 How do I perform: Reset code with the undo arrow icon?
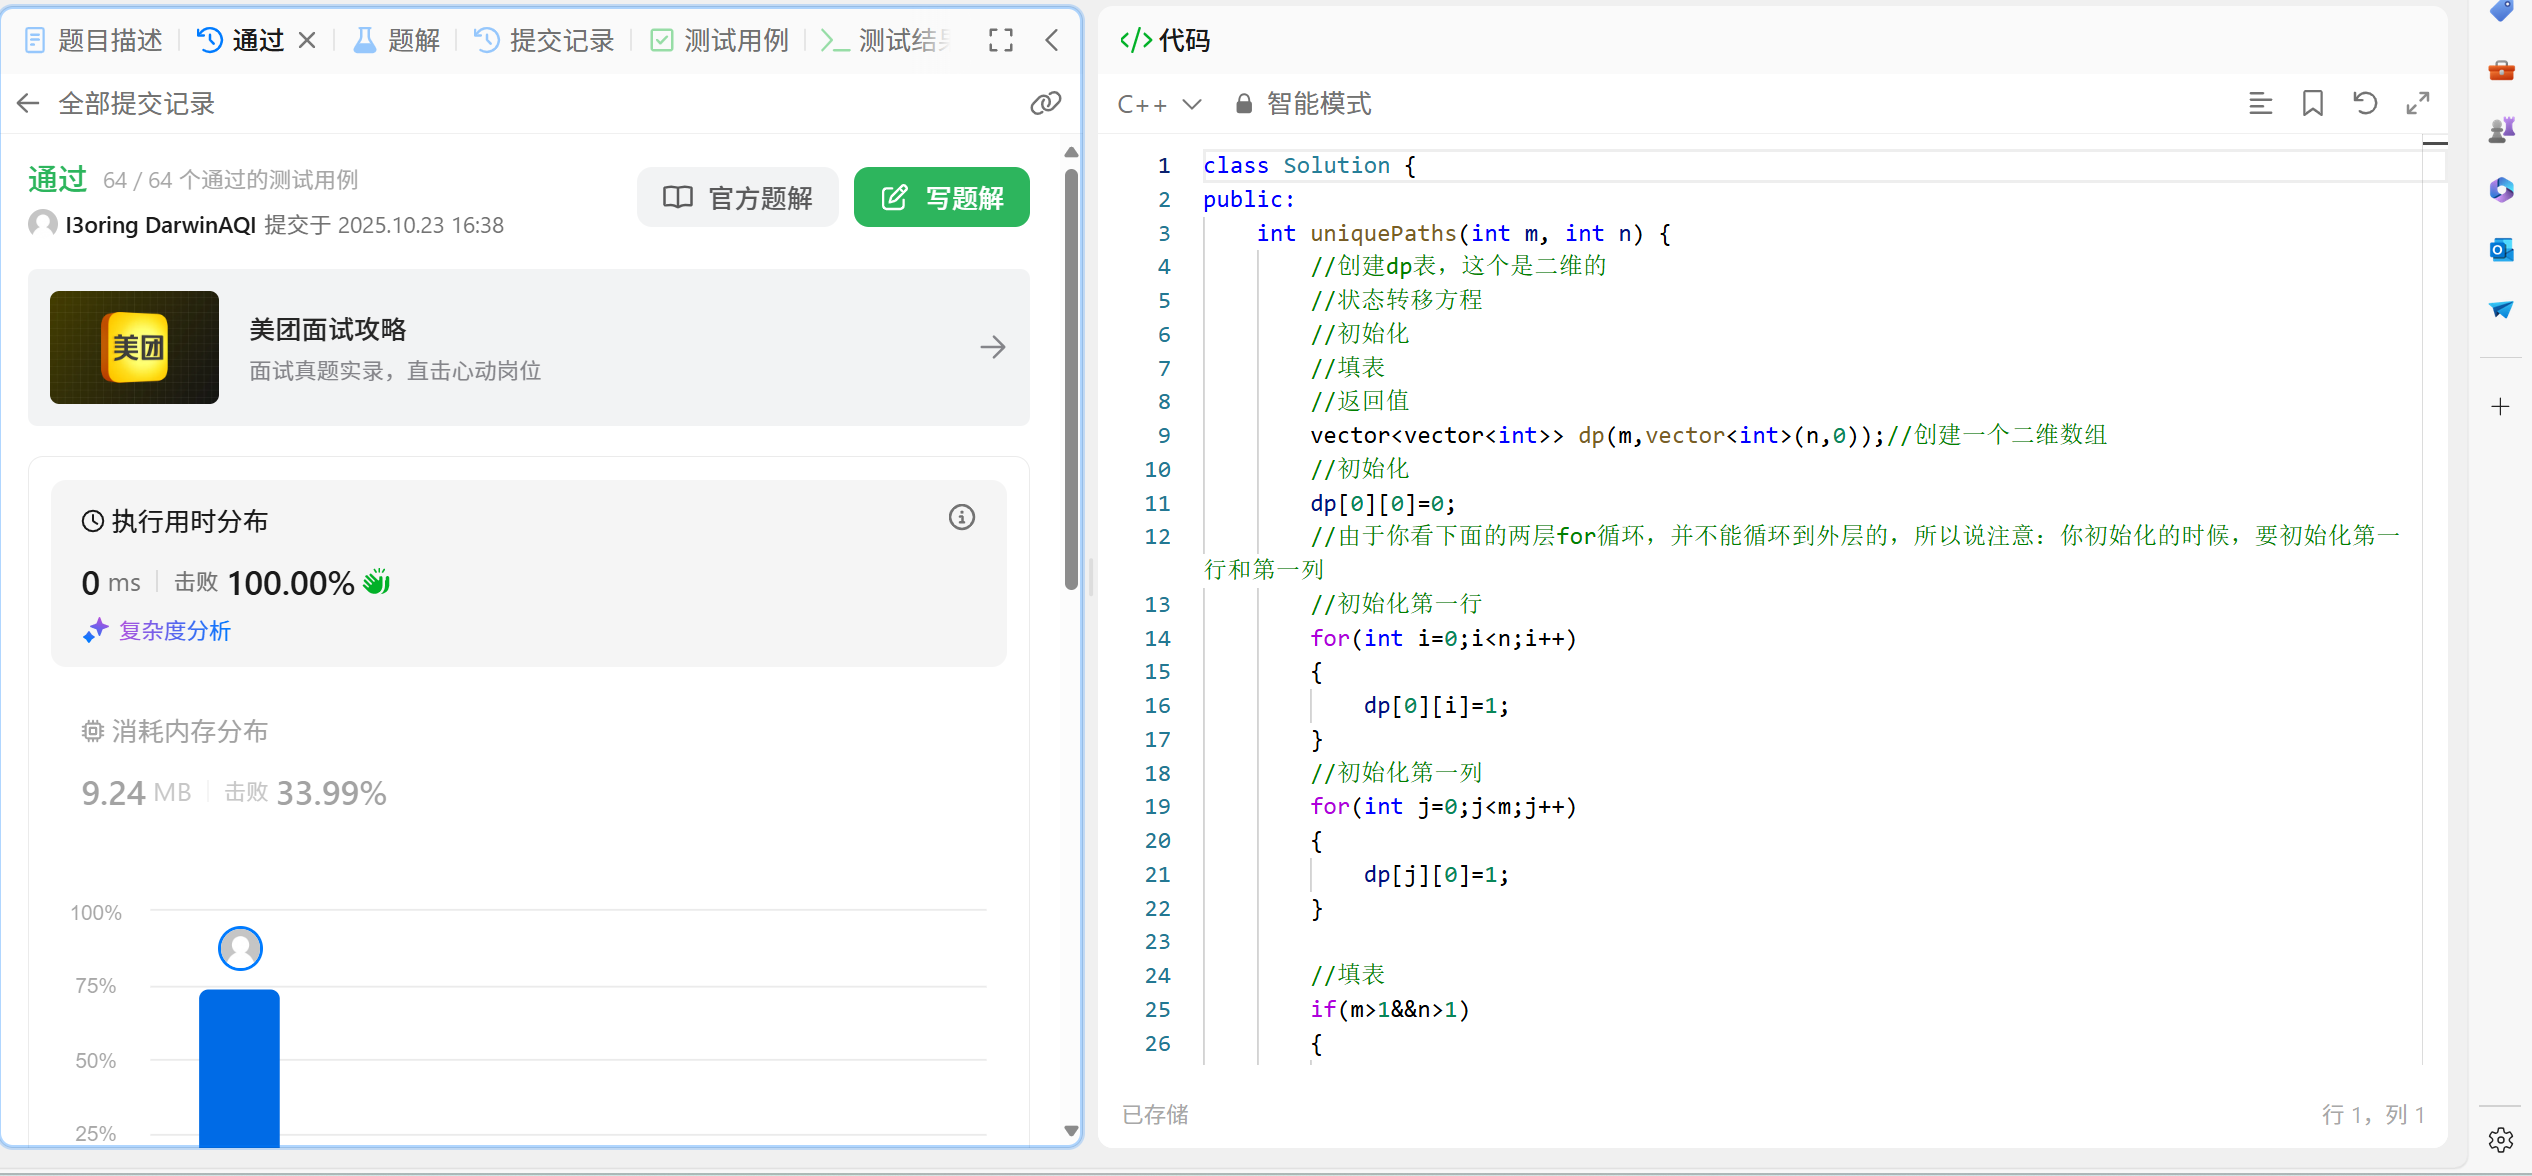pyautogui.click(x=2365, y=103)
